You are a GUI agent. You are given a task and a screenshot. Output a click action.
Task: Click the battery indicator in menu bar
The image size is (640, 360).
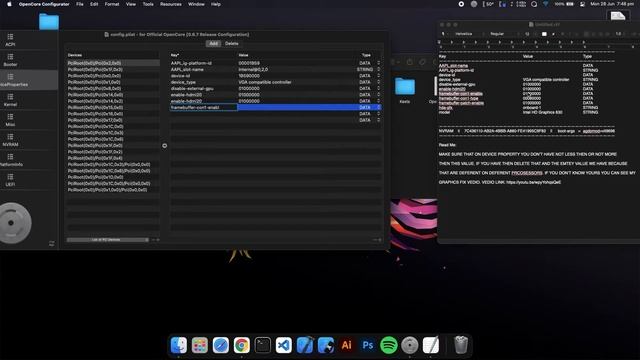pos(564,4)
